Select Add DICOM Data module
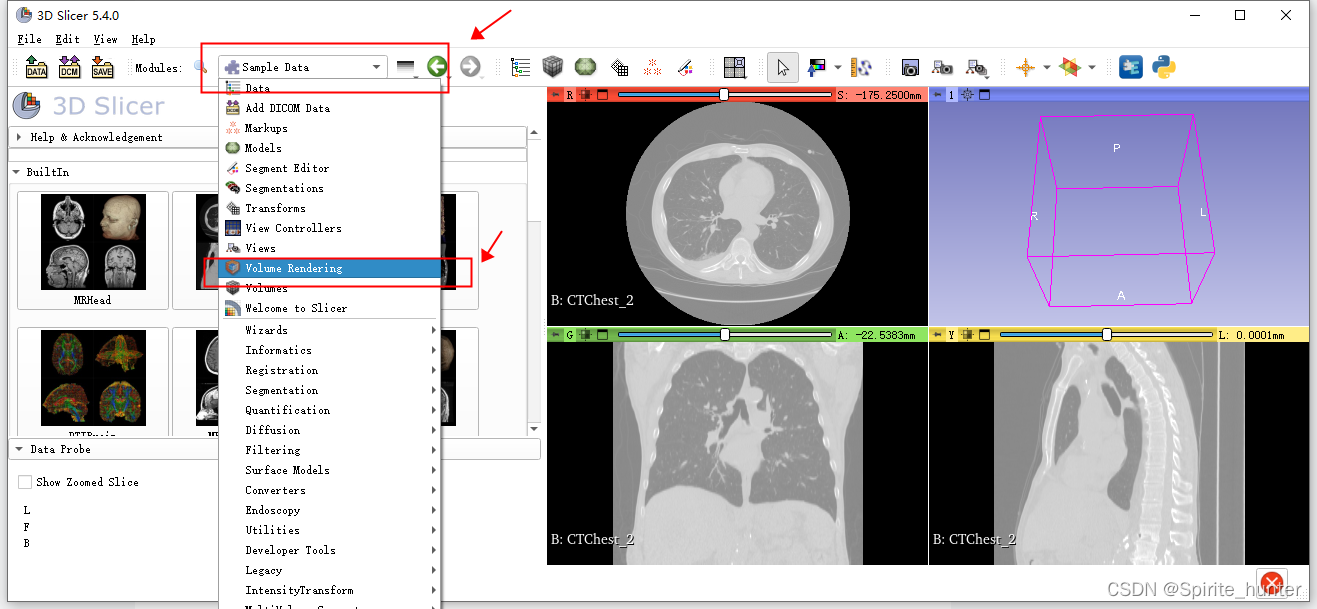Viewport: 1317px width, 609px height. [x=330, y=108]
